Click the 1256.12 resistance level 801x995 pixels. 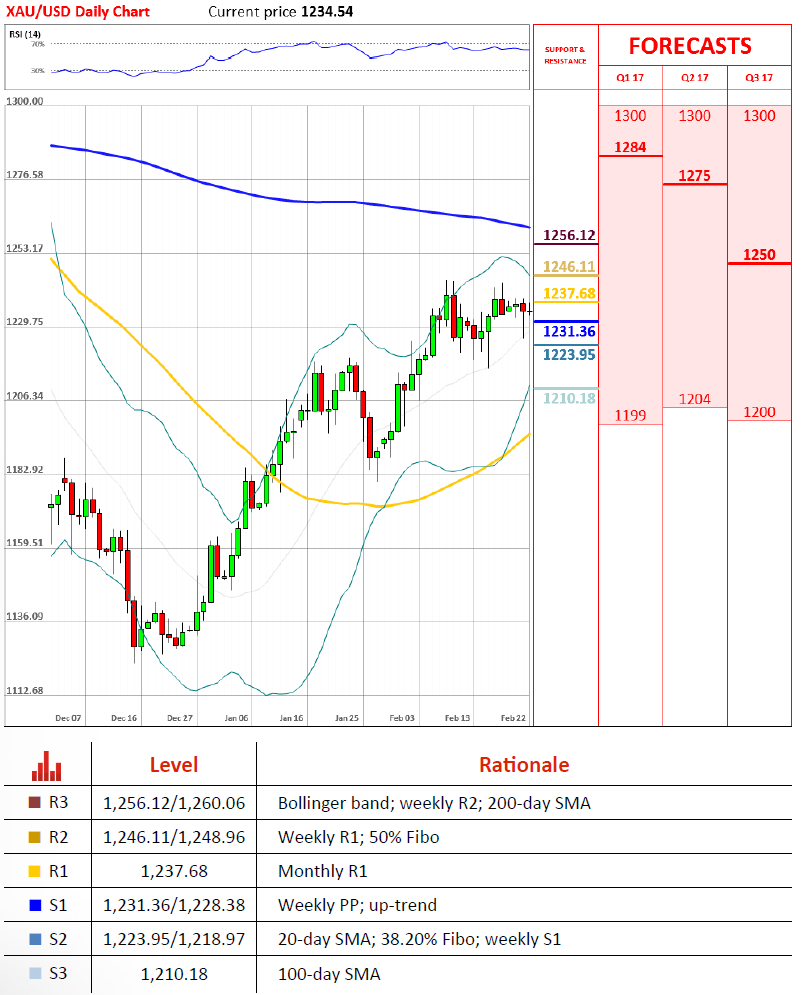(569, 235)
